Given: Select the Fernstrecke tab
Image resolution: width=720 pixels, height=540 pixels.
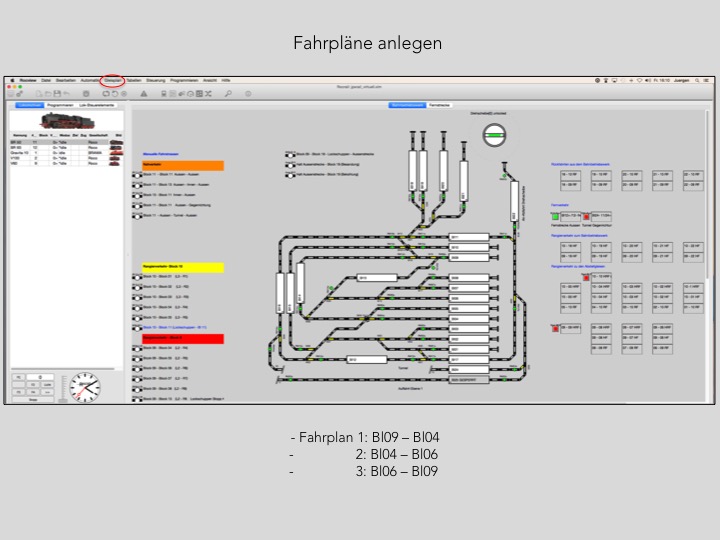Looking at the screenshot, I should (x=439, y=104).
